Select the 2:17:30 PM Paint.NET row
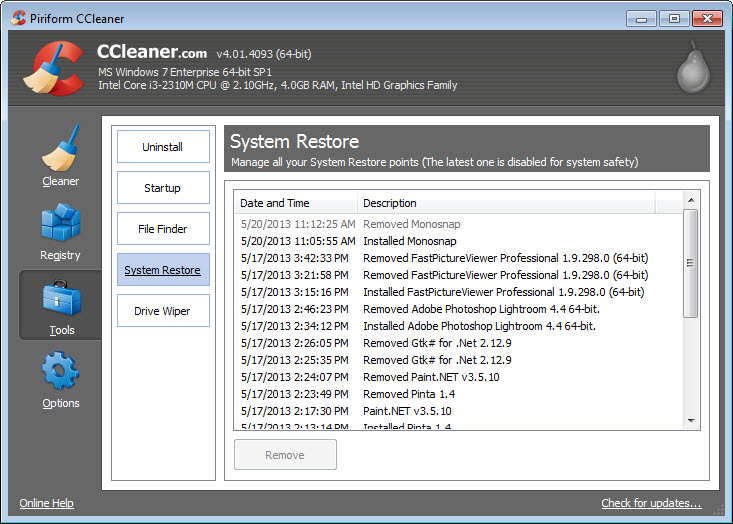Viewport: 733px width, 524px height. click(458, 411)
